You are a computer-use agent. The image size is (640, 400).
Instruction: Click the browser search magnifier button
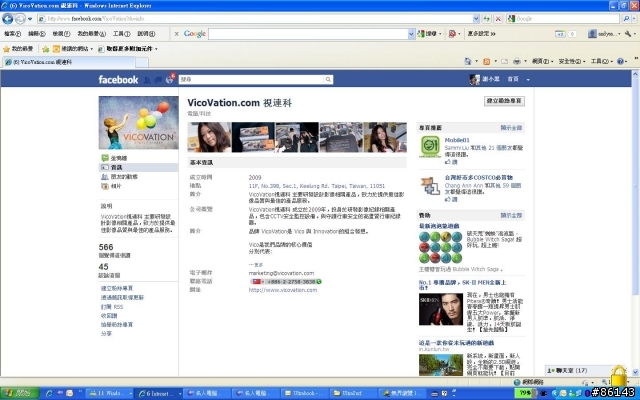tap(626, 18)
